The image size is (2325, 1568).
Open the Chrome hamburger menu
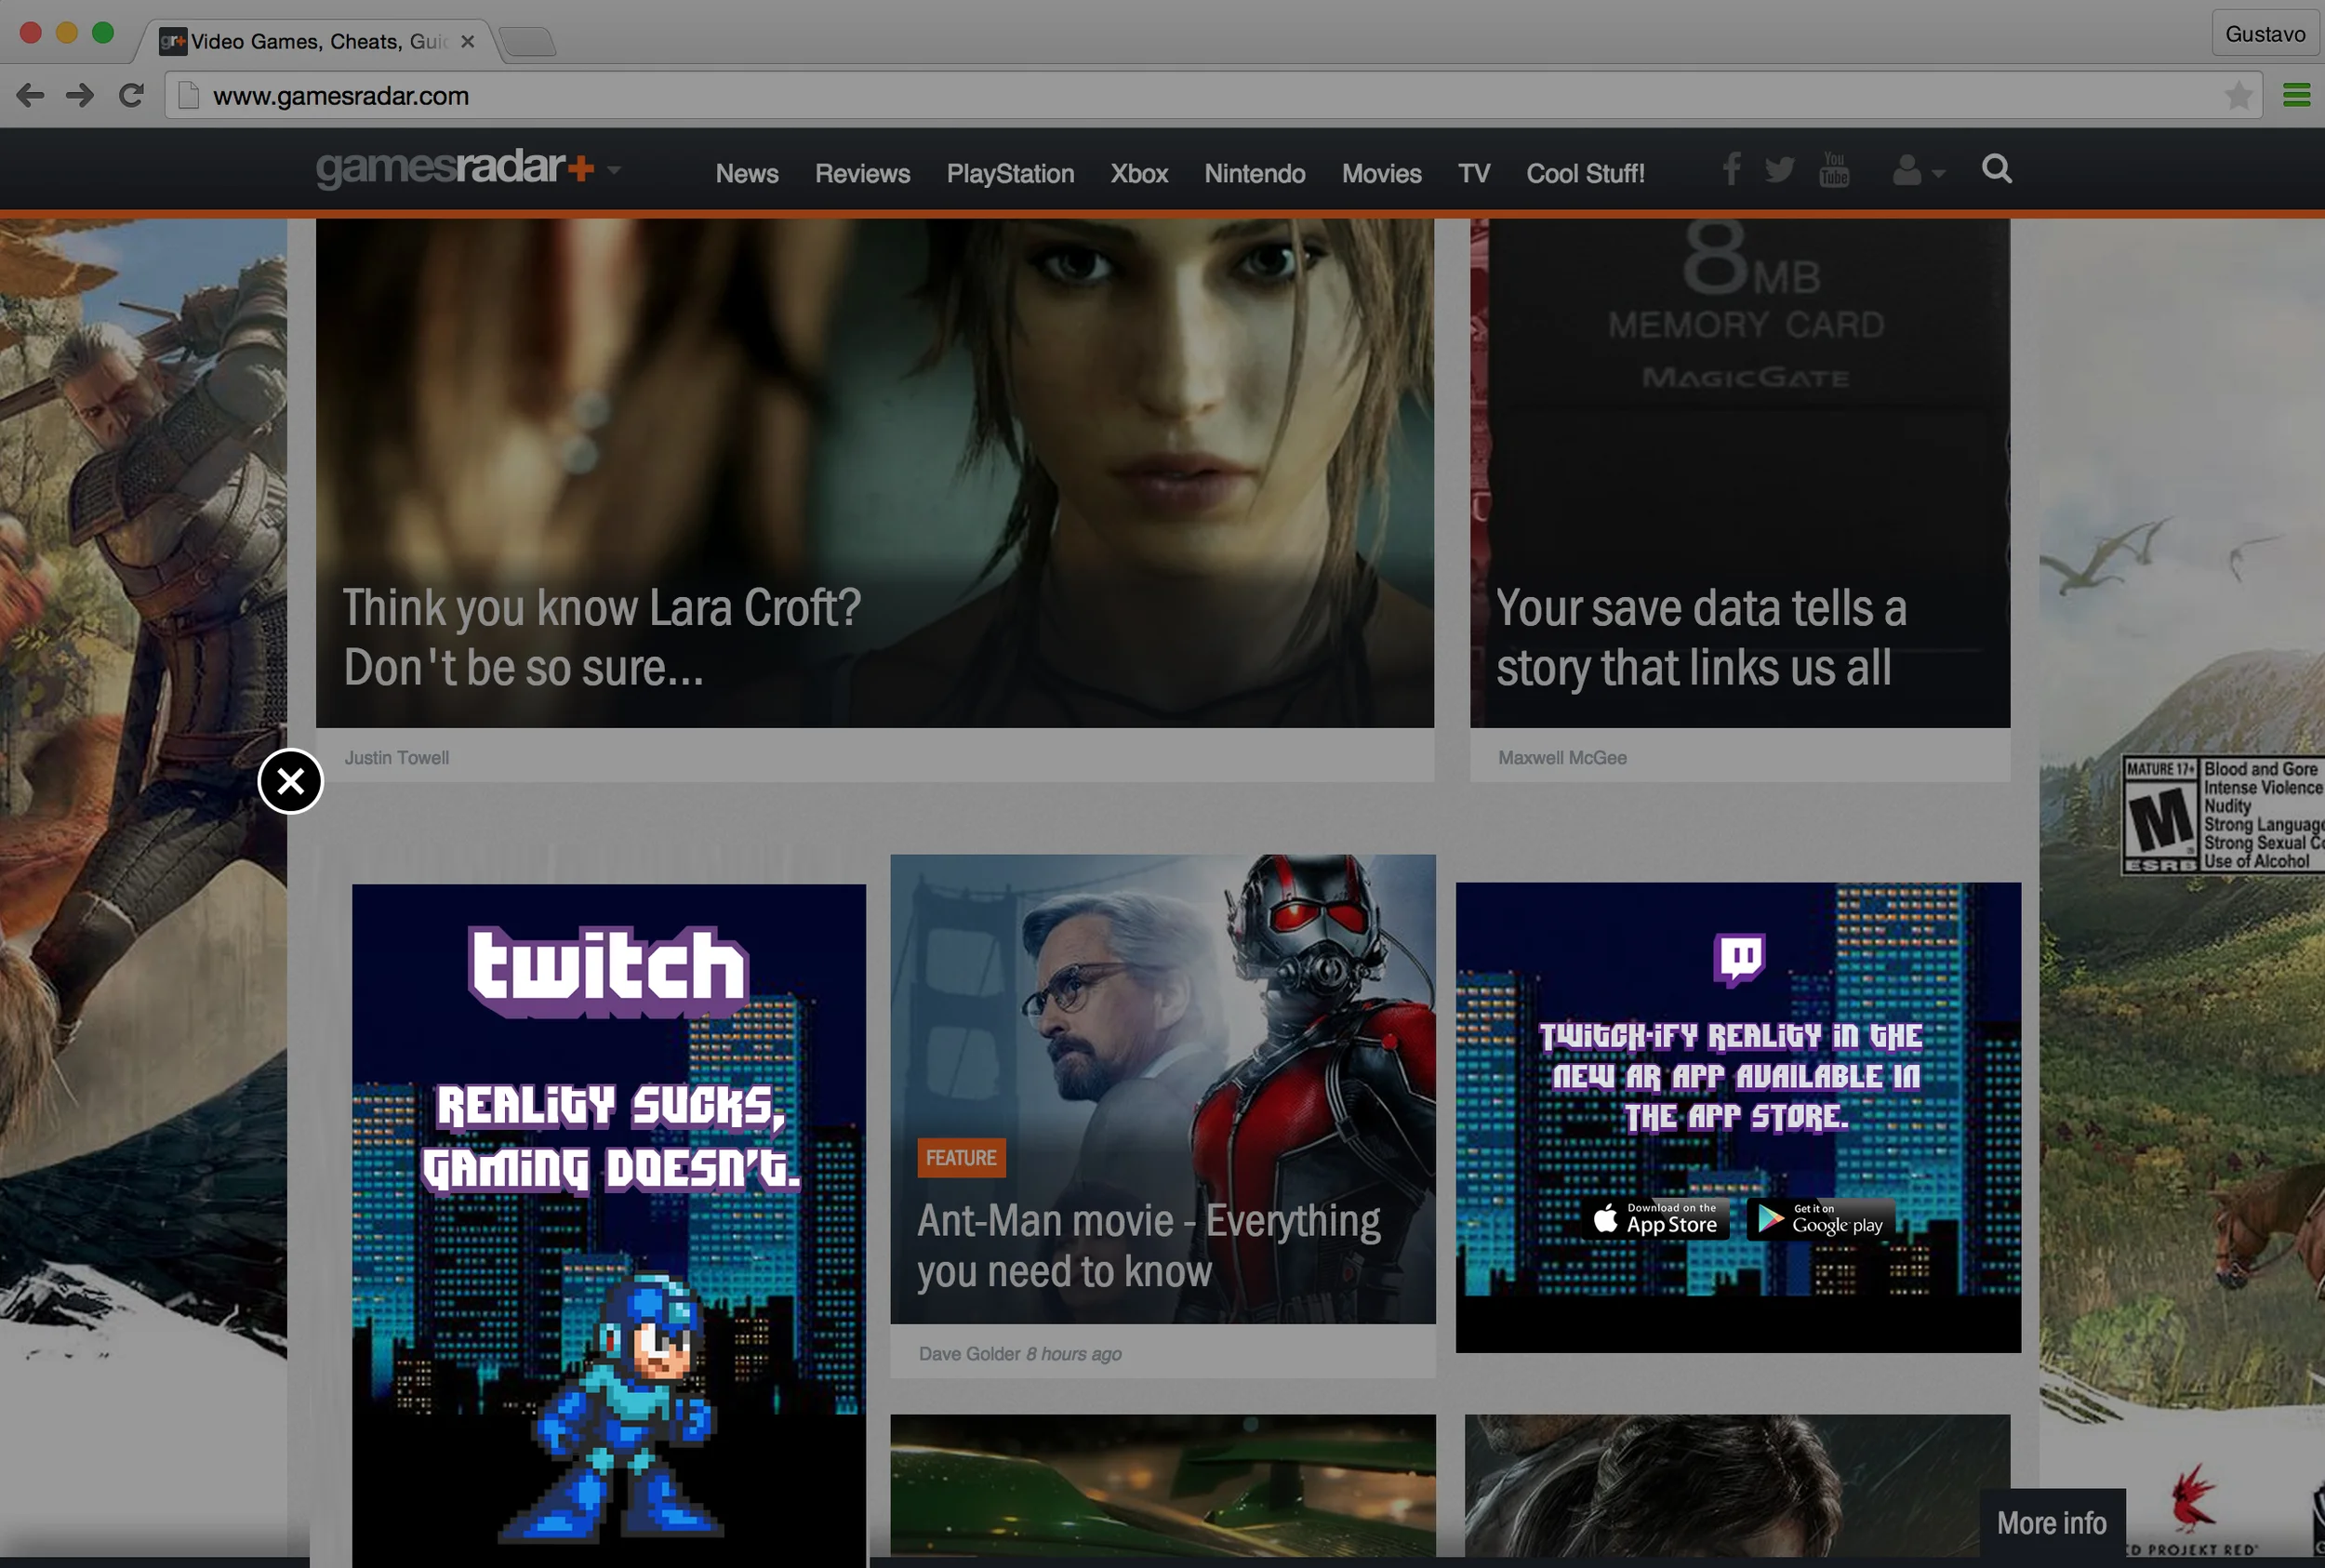tap(2297, 96)
